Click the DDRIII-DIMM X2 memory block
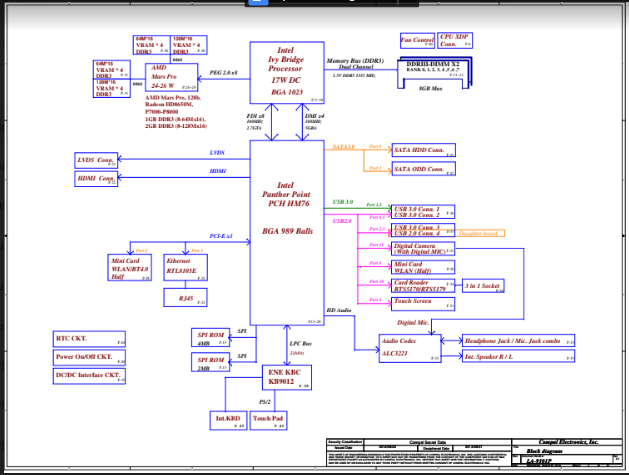Image resolution: width=629 pixels, height=475 pixels. point(434,71)
